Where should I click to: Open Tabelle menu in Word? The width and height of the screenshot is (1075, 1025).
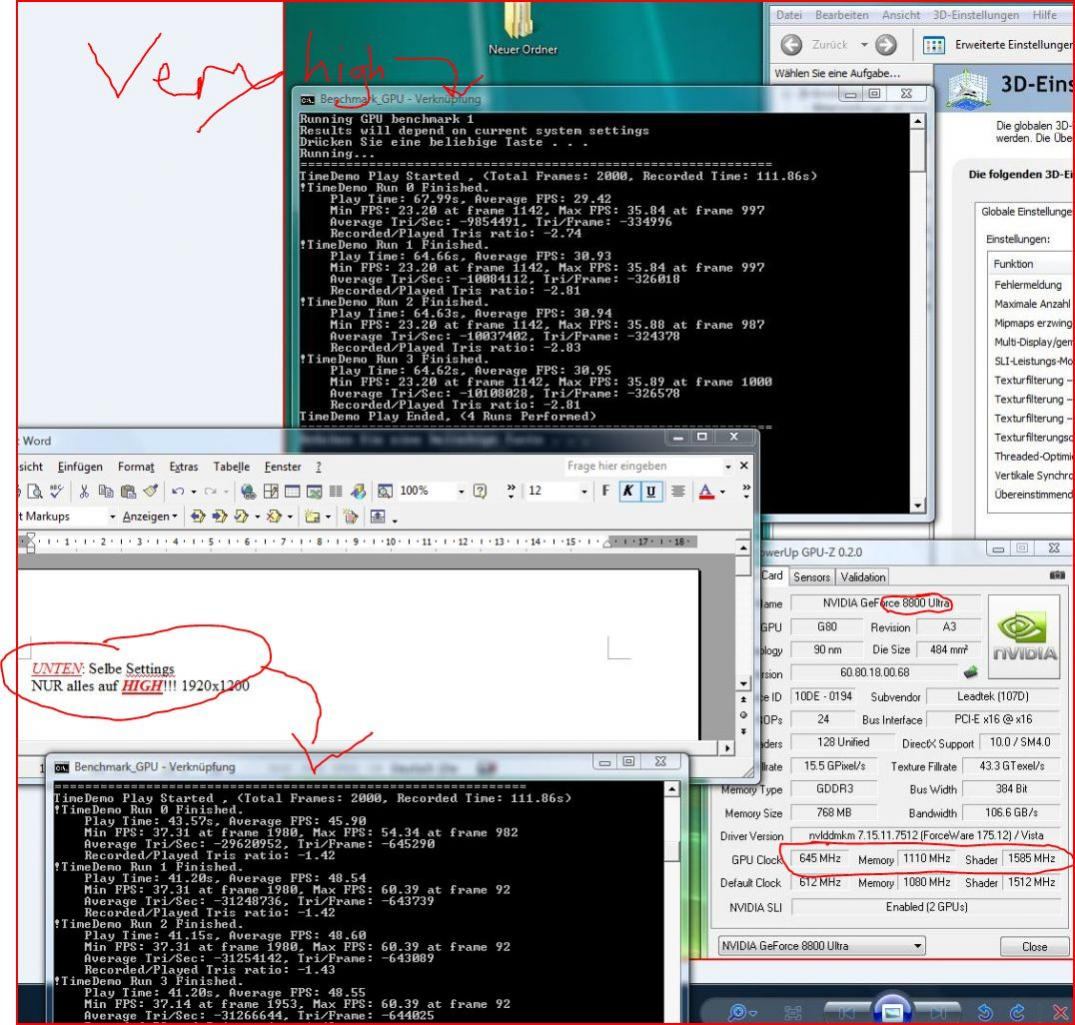(231, 467)
